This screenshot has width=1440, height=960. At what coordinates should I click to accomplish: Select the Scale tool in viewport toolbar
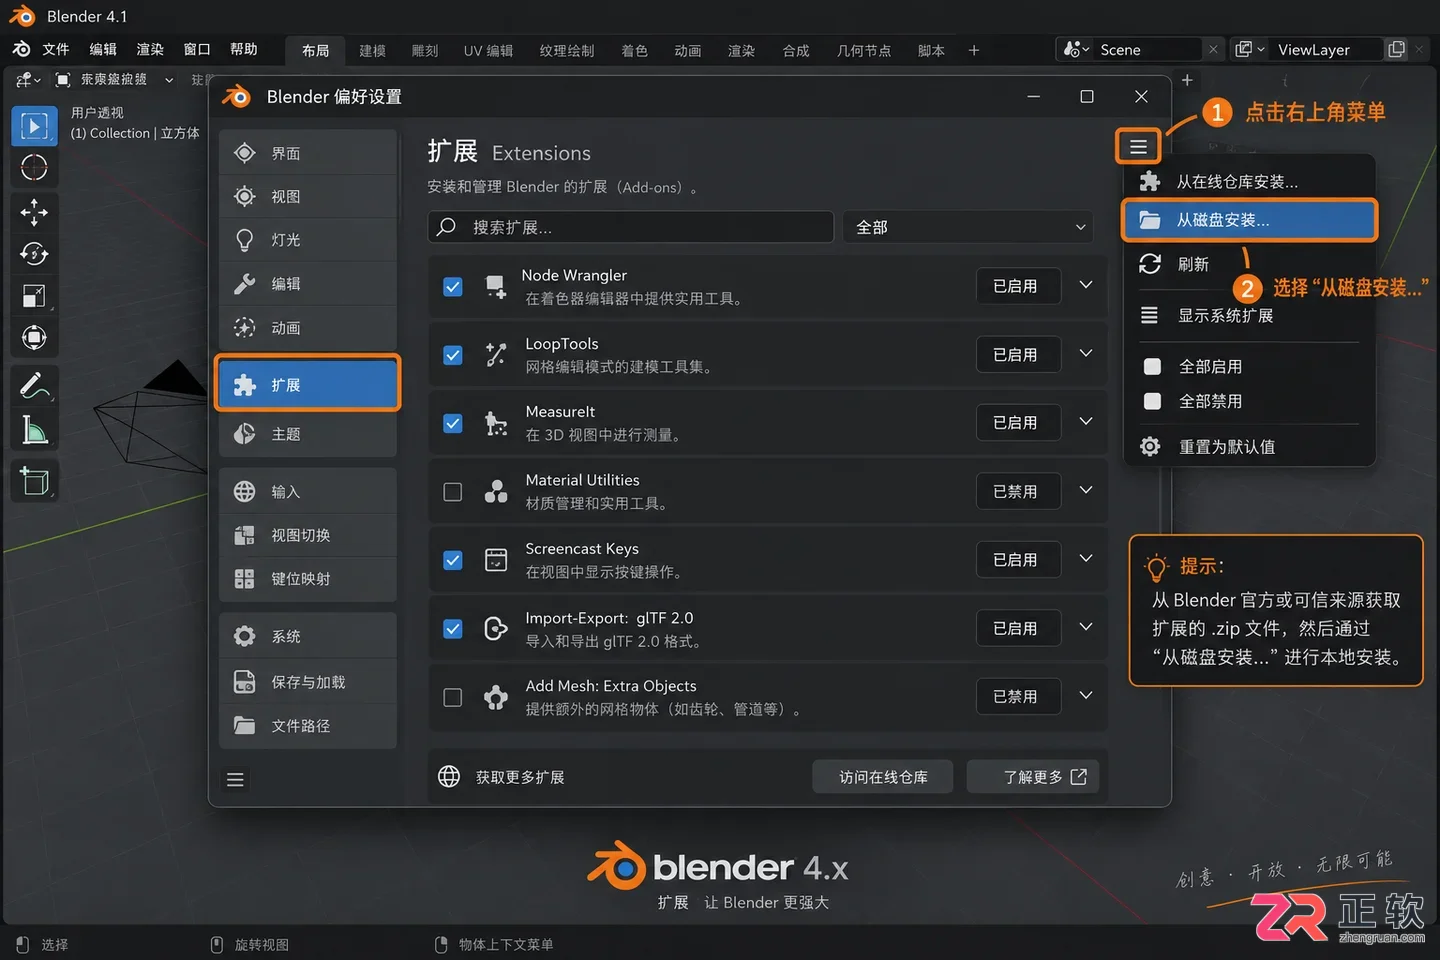click(x=34, y=296)
